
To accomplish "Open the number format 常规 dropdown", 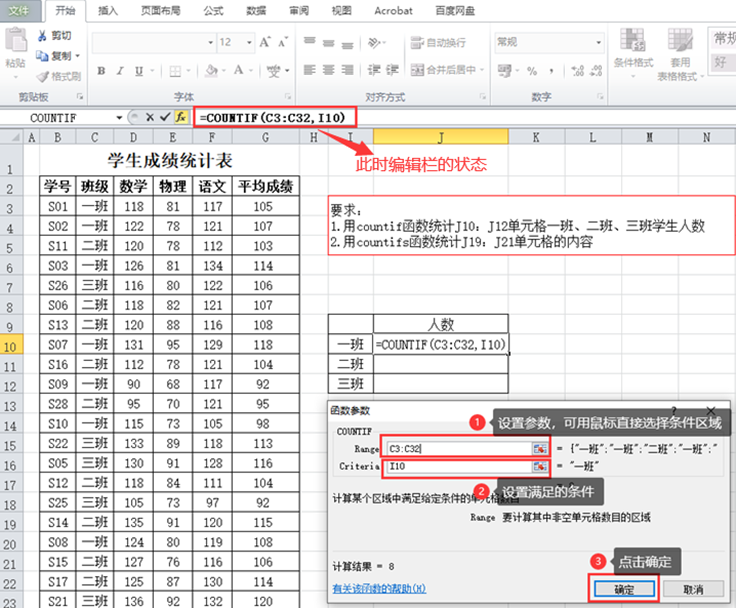I will (598, 42).
